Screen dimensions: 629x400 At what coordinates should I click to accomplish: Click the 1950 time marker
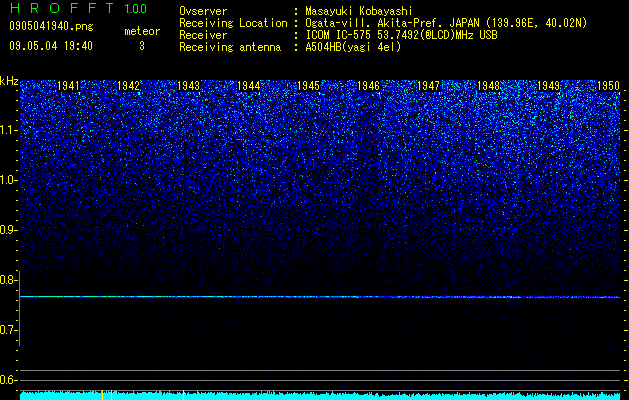pyautogui.click(x=609, y=86)
